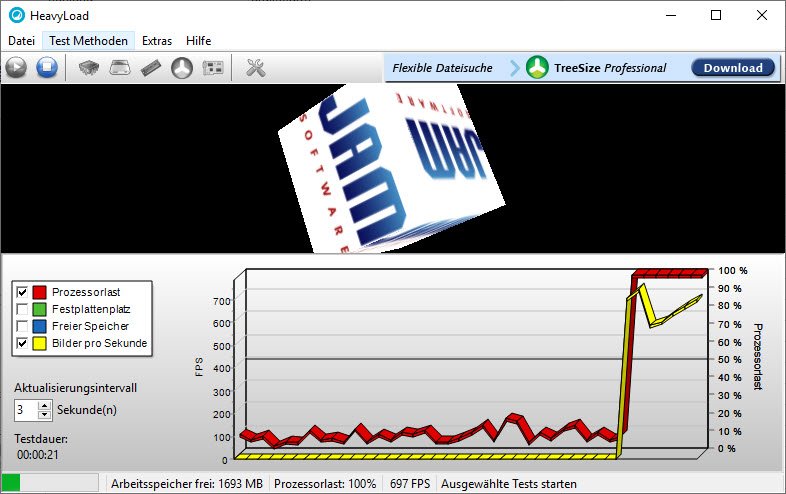This screenshot has width=786, height=494.
Task: Toggle the CPU stress test chip icon
Action: (89, 67)
